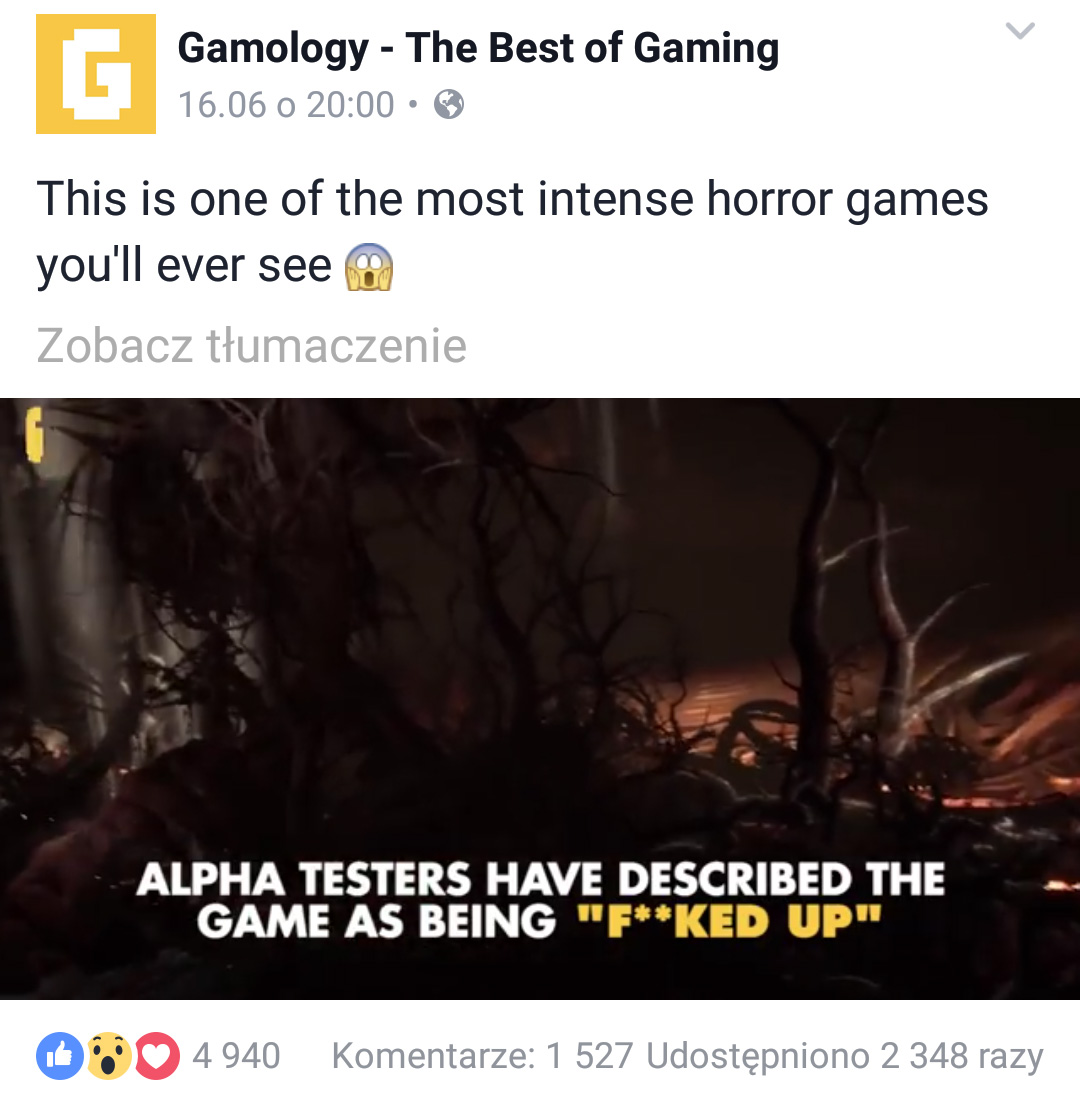Click the red Love heart reaction icon
This screenshot has width=1080, height=1104.
[x=156, y=1055]
